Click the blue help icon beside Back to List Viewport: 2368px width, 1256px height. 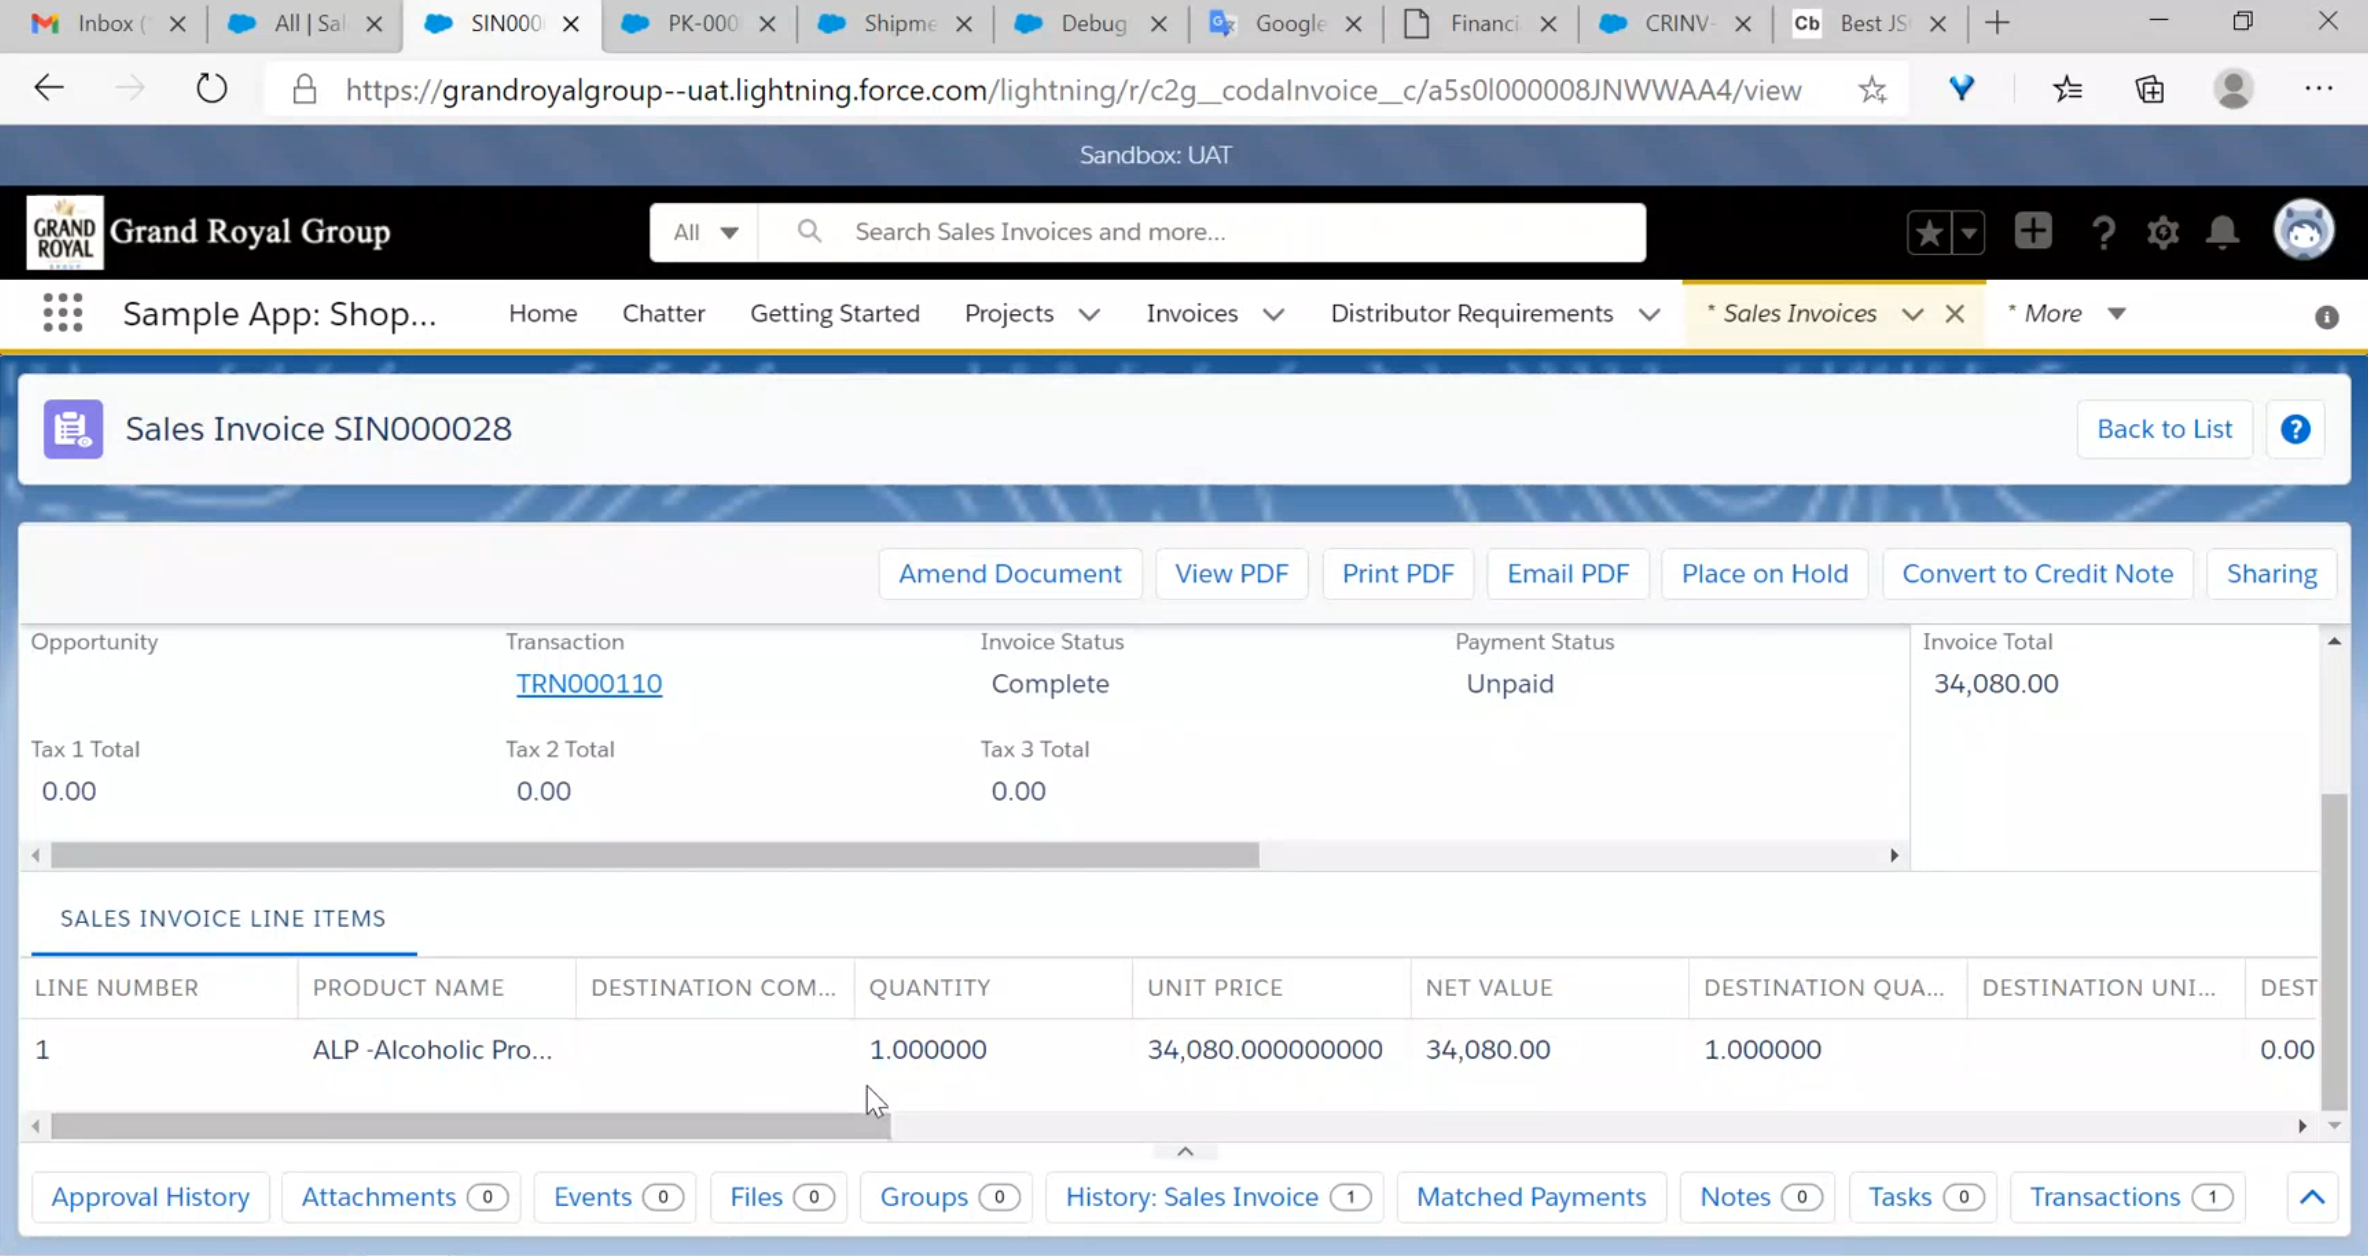(x=2295, y=429)
